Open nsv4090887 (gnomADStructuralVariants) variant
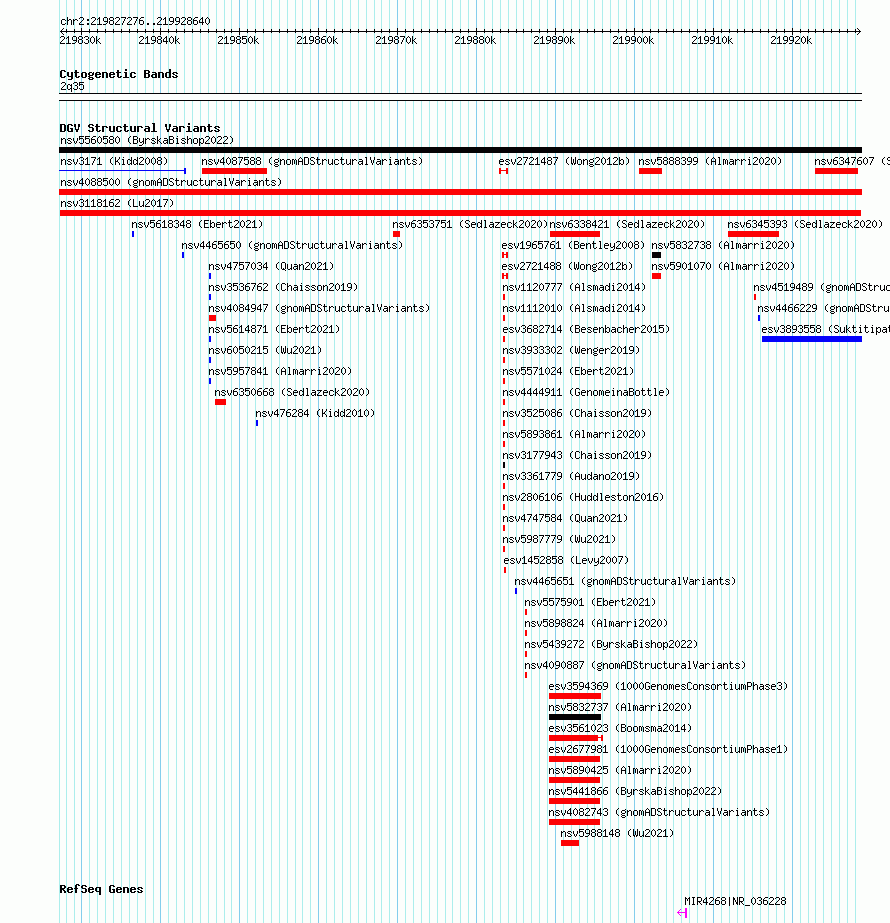890x923 pixels. pos(635,665)
